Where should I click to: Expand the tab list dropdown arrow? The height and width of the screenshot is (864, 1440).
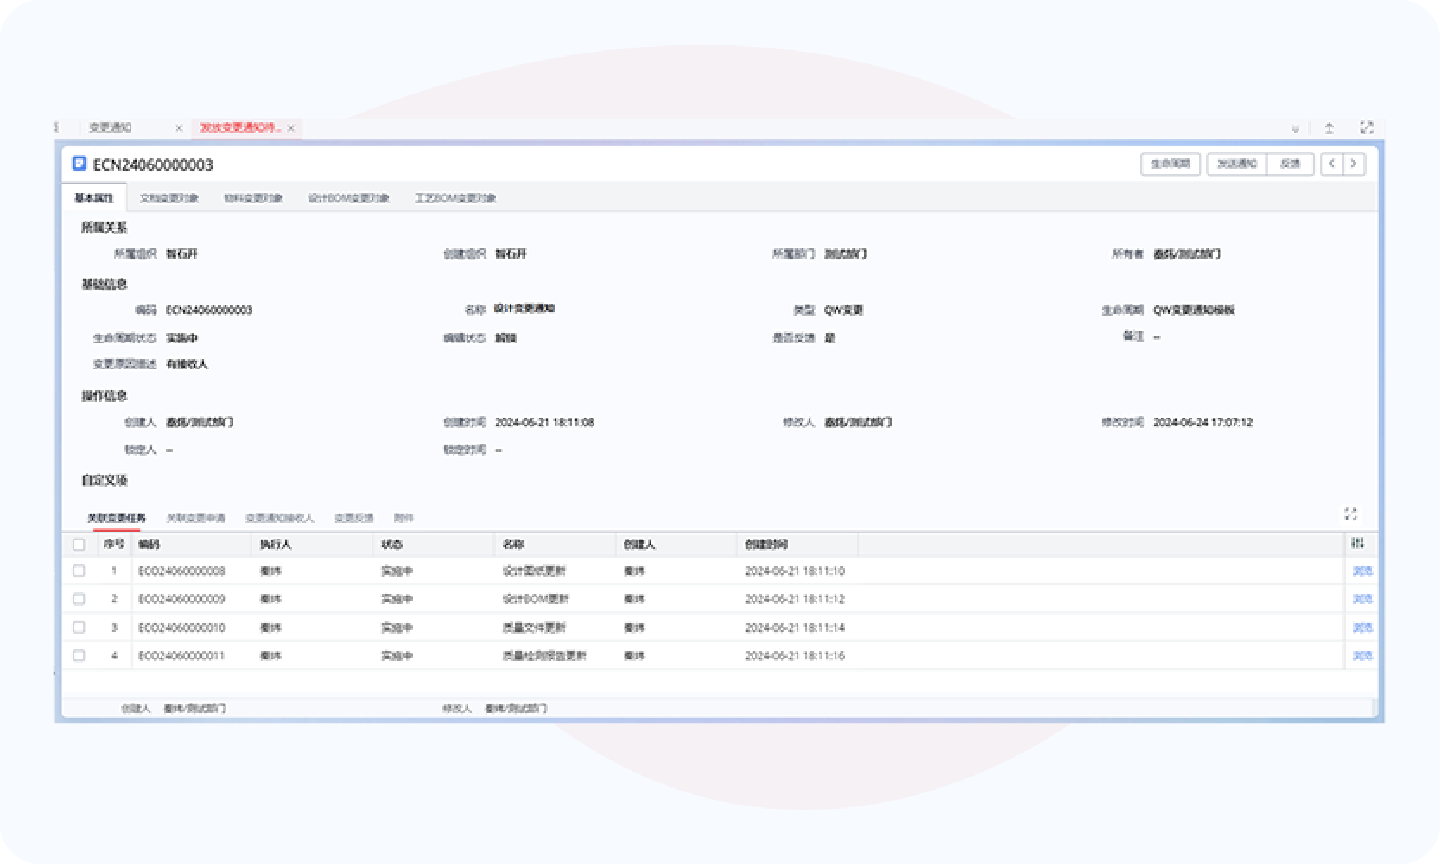click(1295, 129)
